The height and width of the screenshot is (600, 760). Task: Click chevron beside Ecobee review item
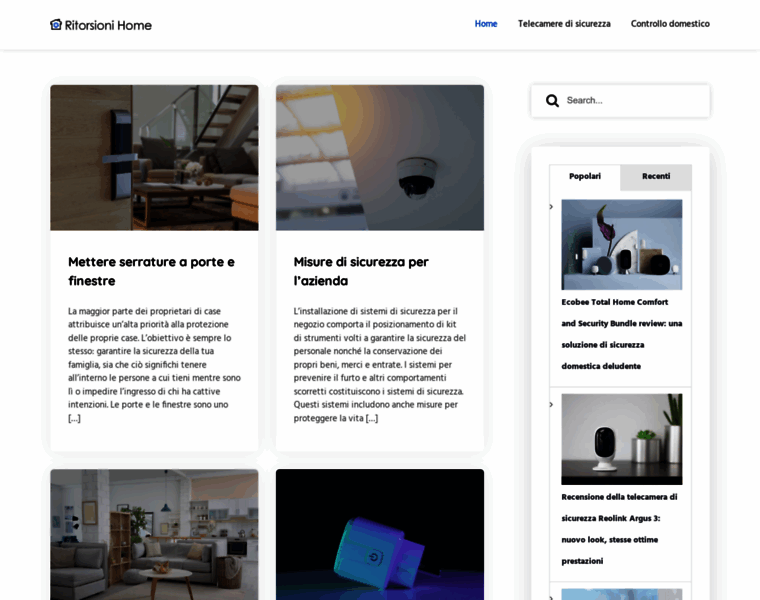coord(551,207)
